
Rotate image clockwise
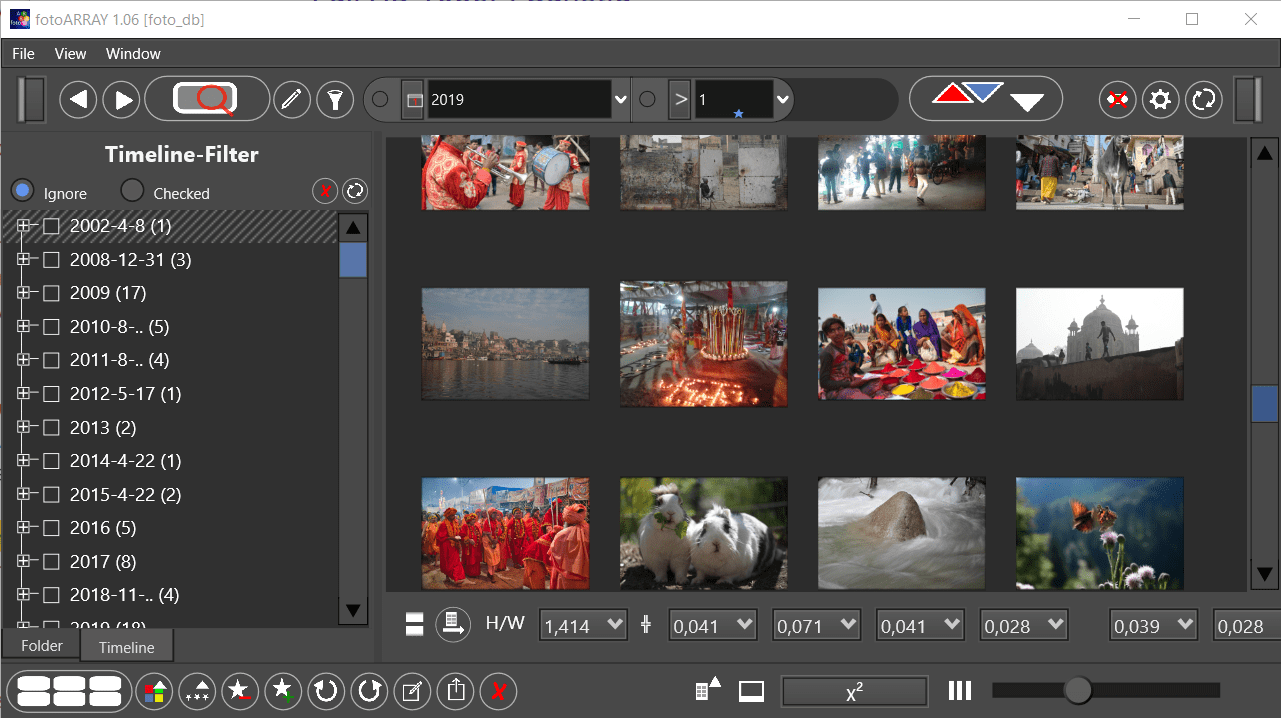369,690
